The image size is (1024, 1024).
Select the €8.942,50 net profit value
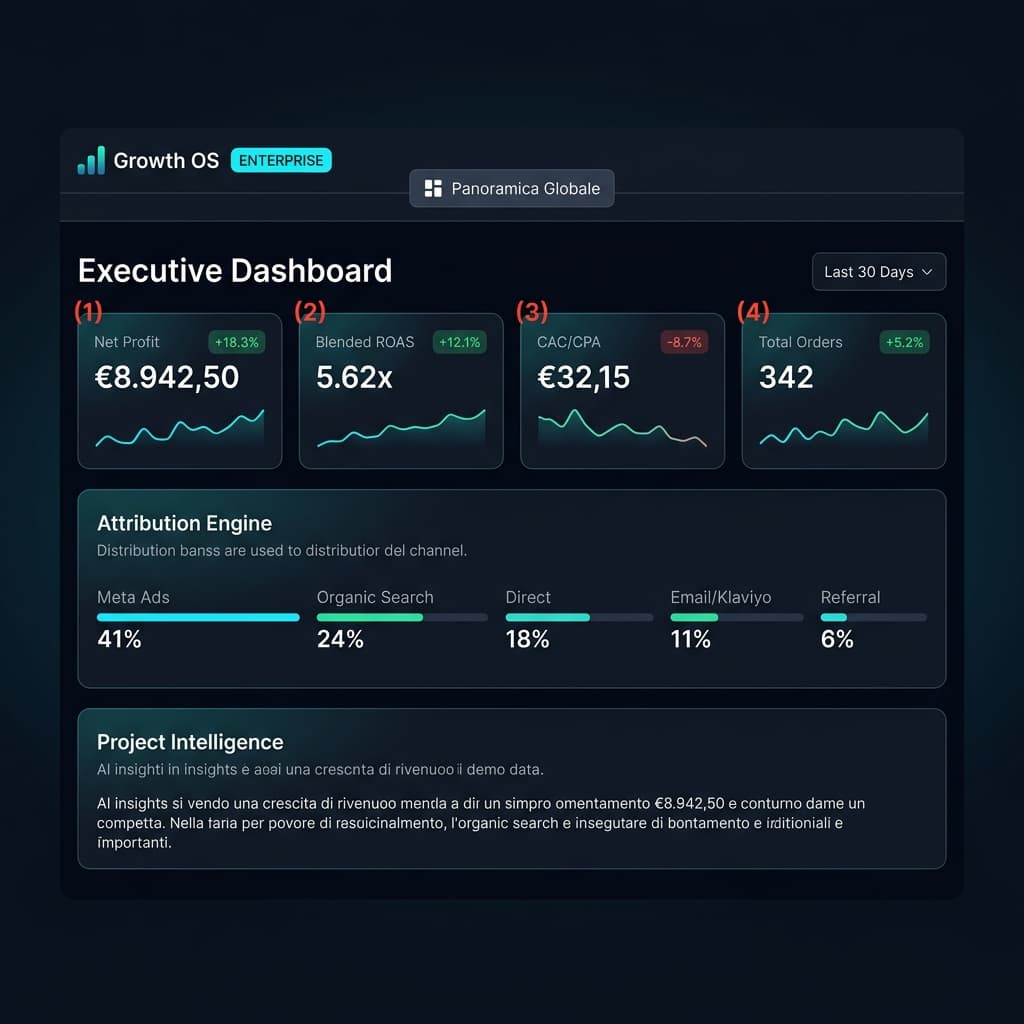(167, 377)
